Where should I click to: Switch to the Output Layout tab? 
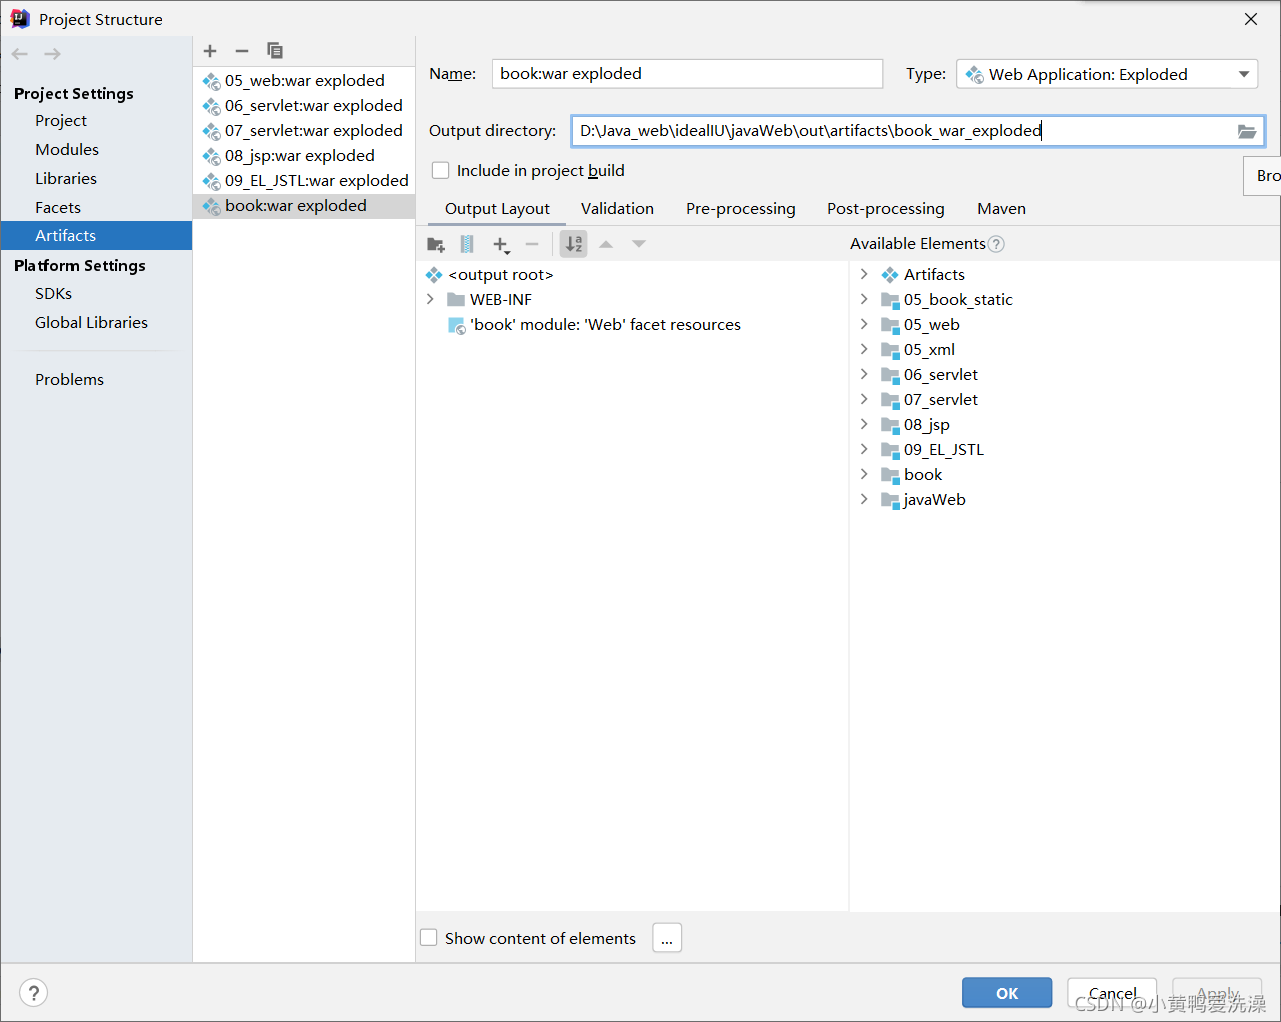497,209
